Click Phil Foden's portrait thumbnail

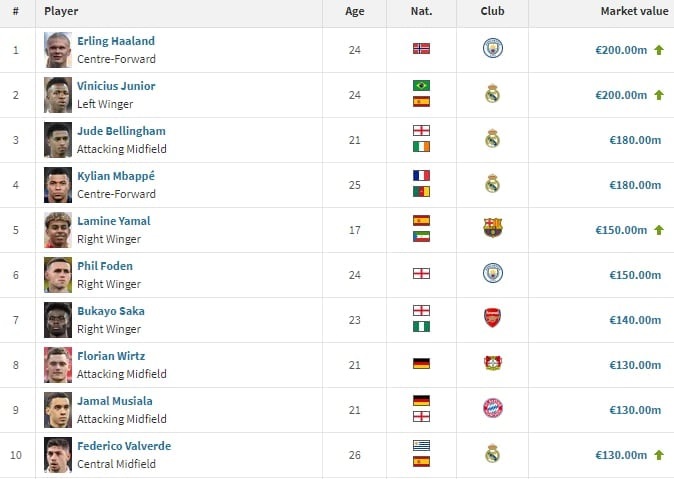(58, 275)
